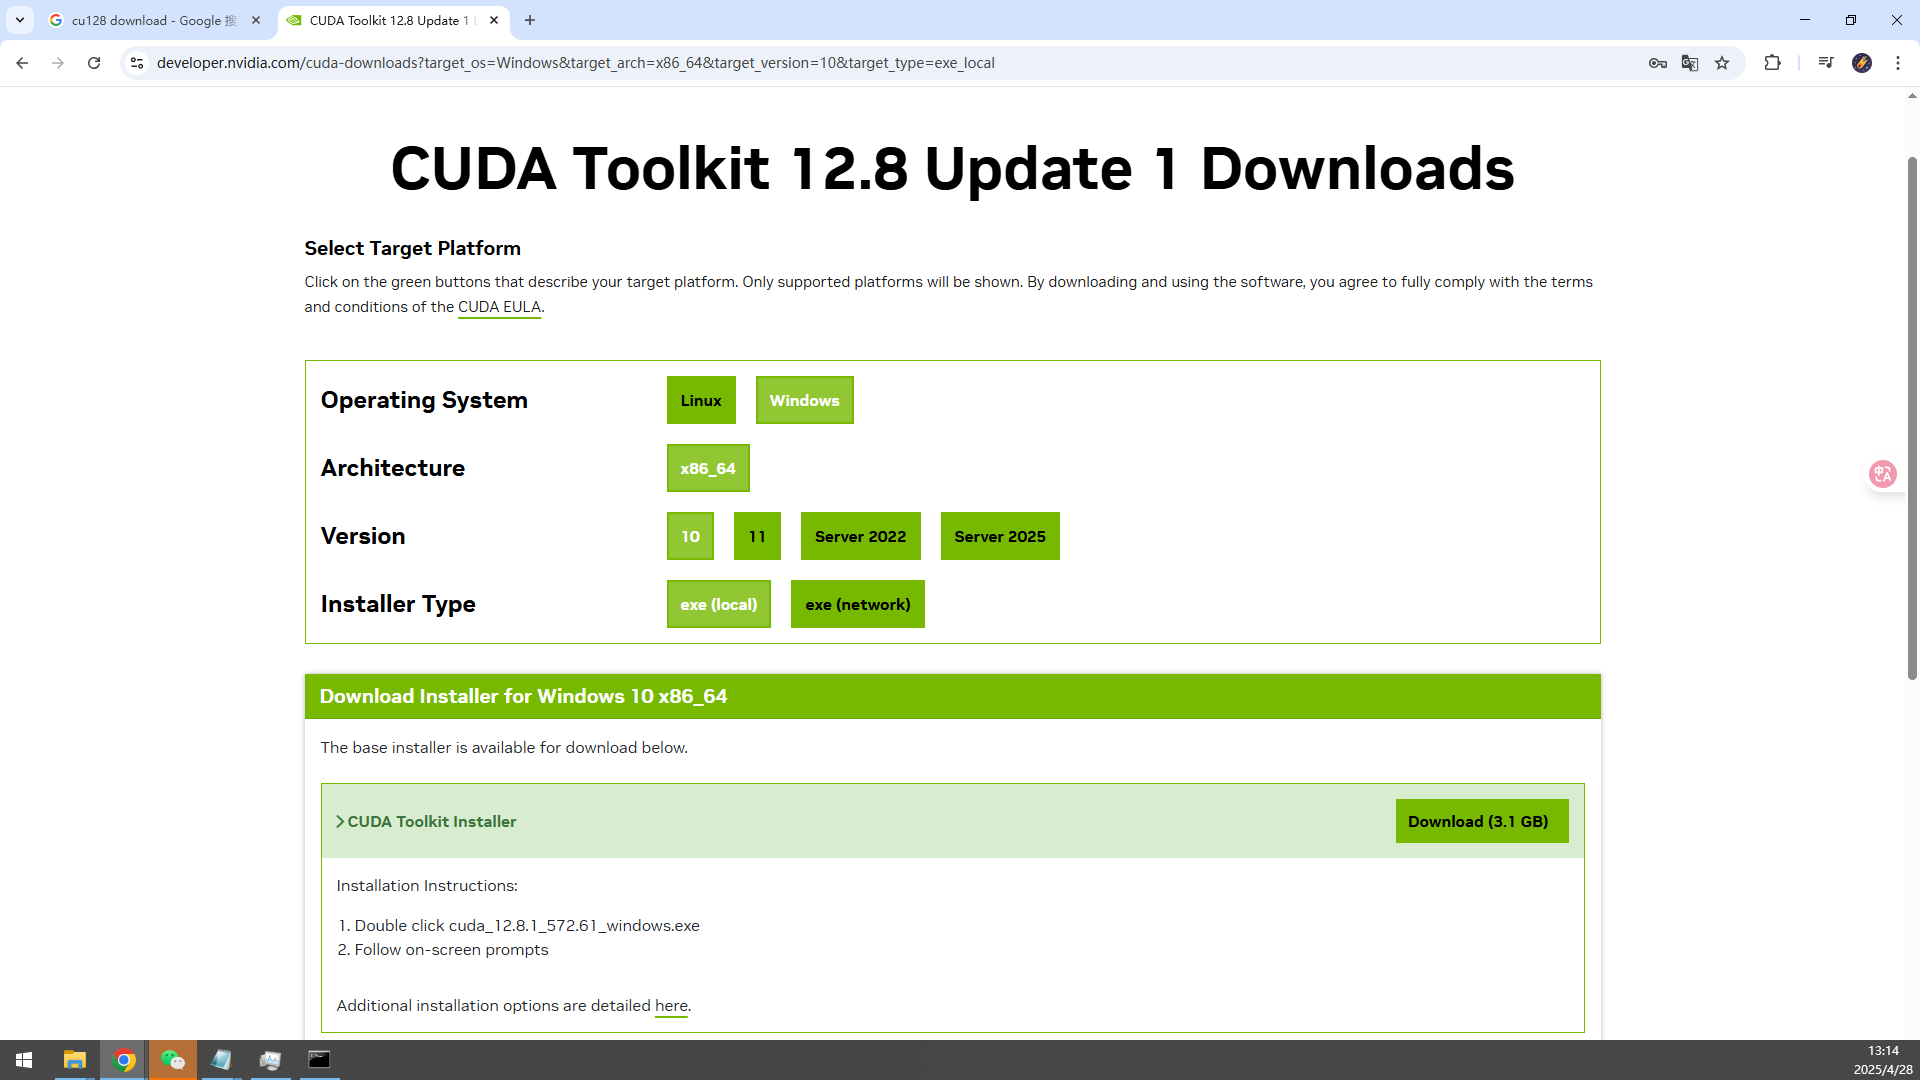The image size is (1920, 1080).
Task: Select Linux as operating system
Action: pyautogui.click(x=700, y=400)
